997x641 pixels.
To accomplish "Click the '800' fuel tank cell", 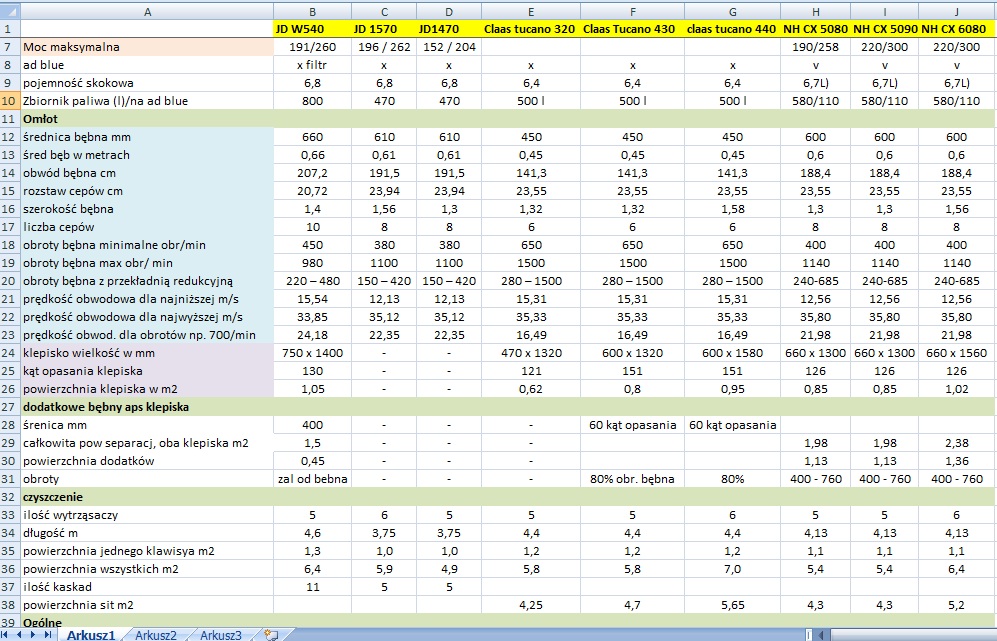I will tap(312, 101).
